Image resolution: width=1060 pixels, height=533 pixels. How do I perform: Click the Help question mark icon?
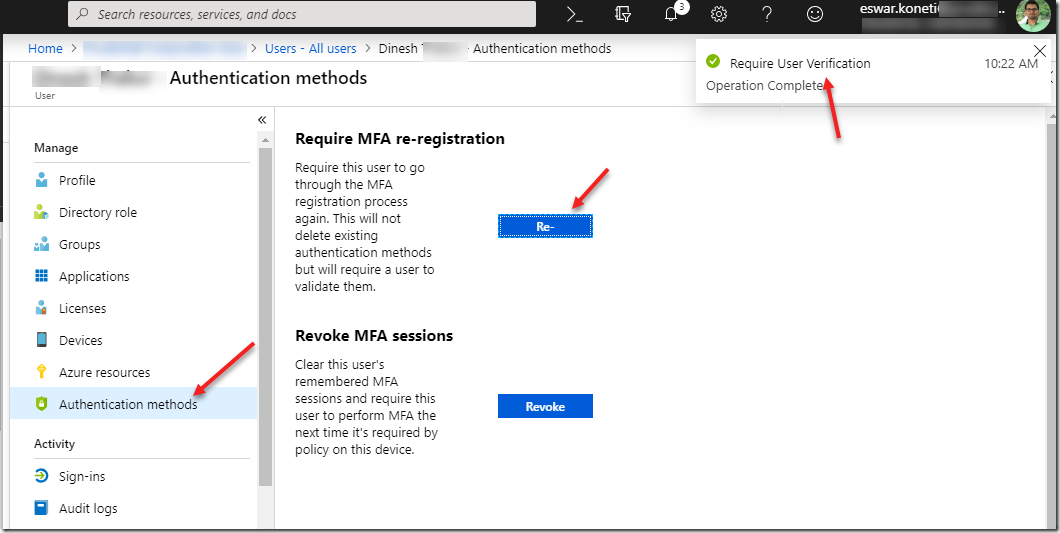(x=767, y=14)
